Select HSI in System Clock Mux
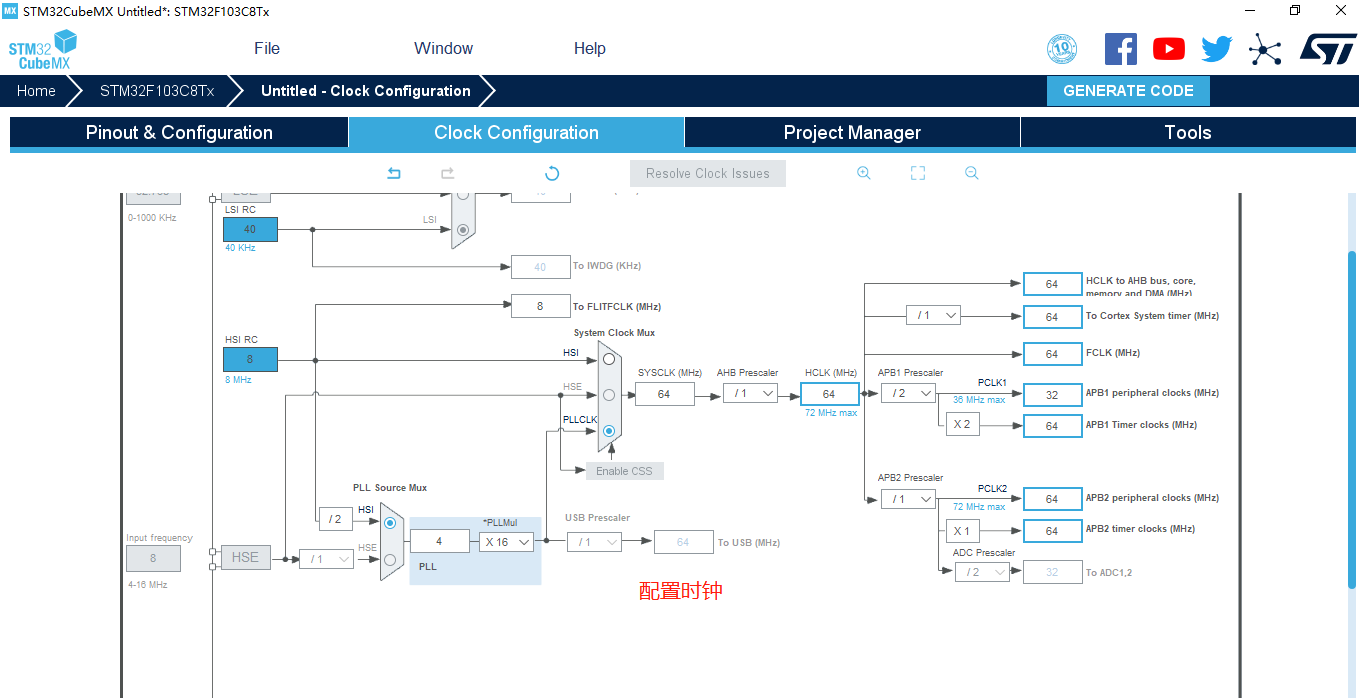This screenshot has height=698, width=1359. coord(608,358)
